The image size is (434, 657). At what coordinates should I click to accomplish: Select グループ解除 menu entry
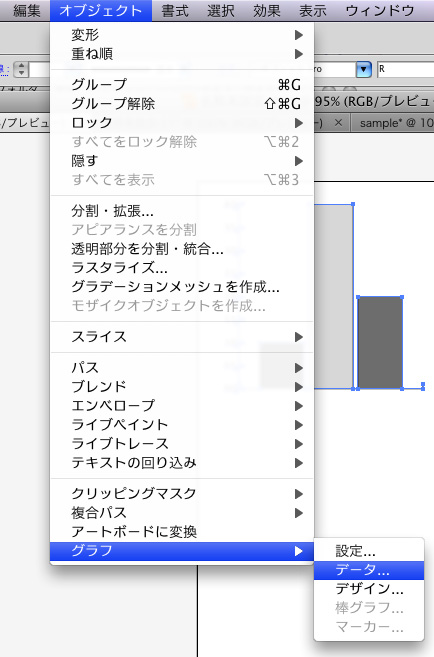tap(182, 103)
